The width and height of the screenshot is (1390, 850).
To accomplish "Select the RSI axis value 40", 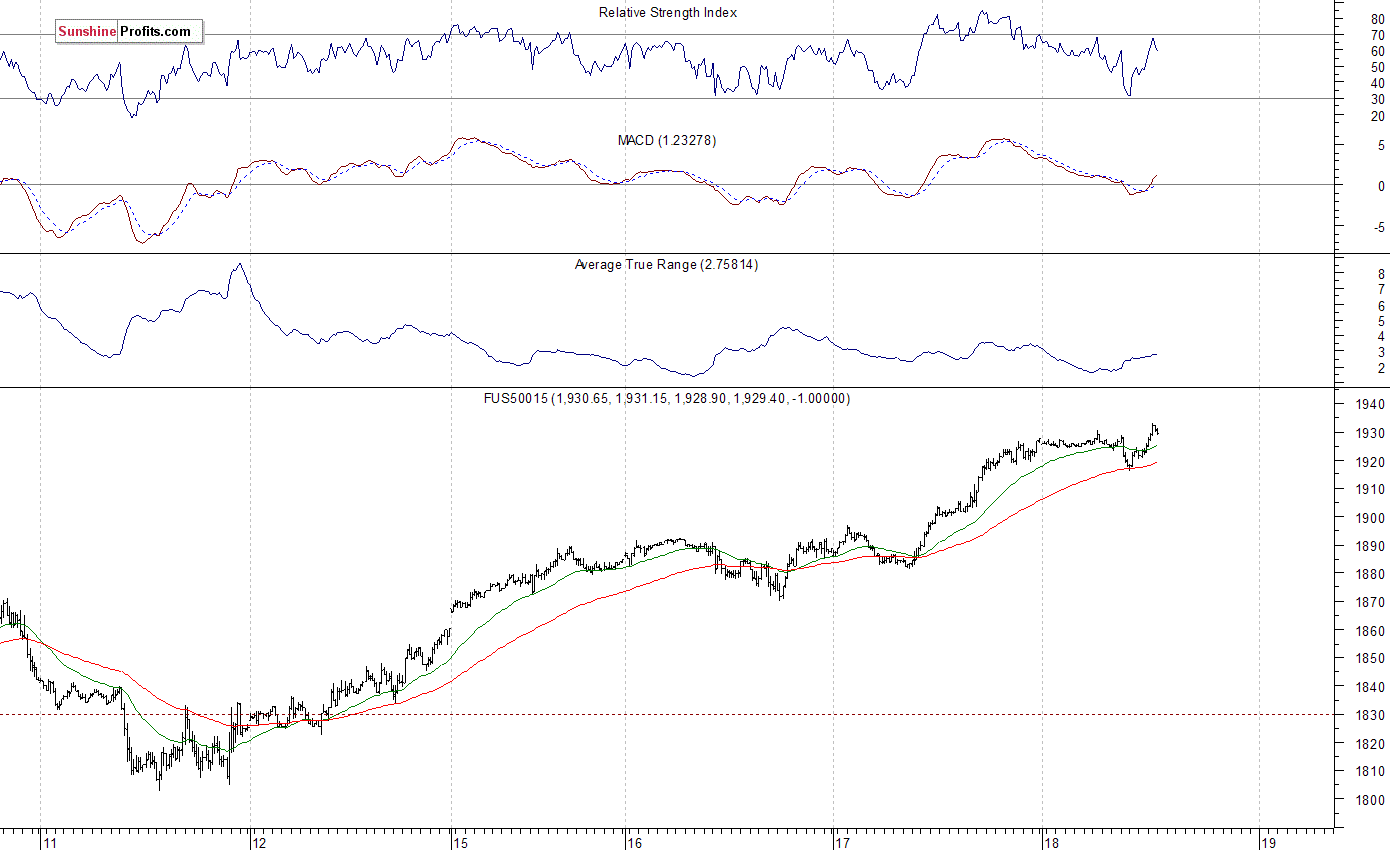I will 1377,84.
